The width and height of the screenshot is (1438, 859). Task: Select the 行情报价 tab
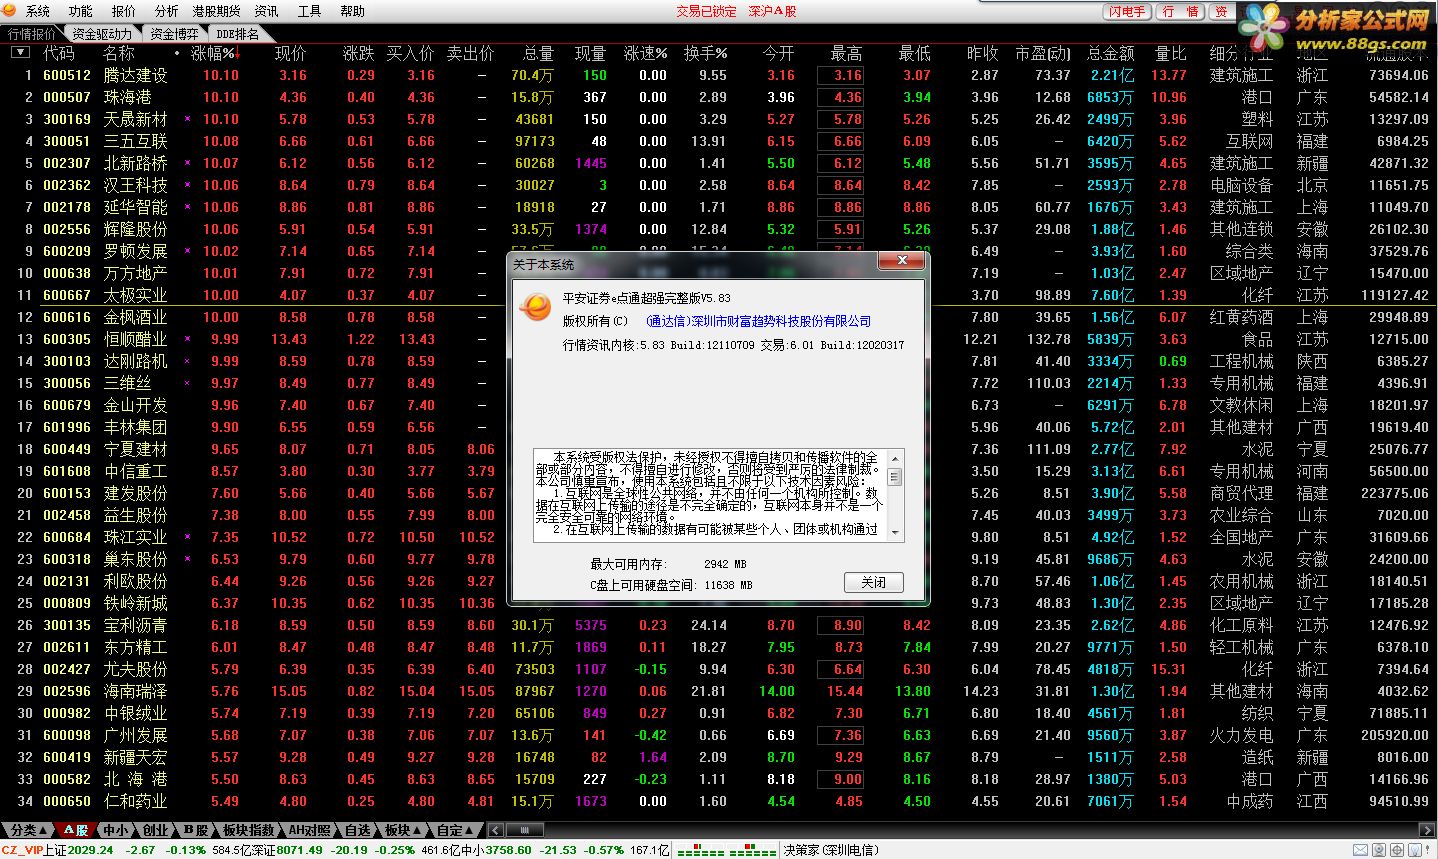pos(33,34)
